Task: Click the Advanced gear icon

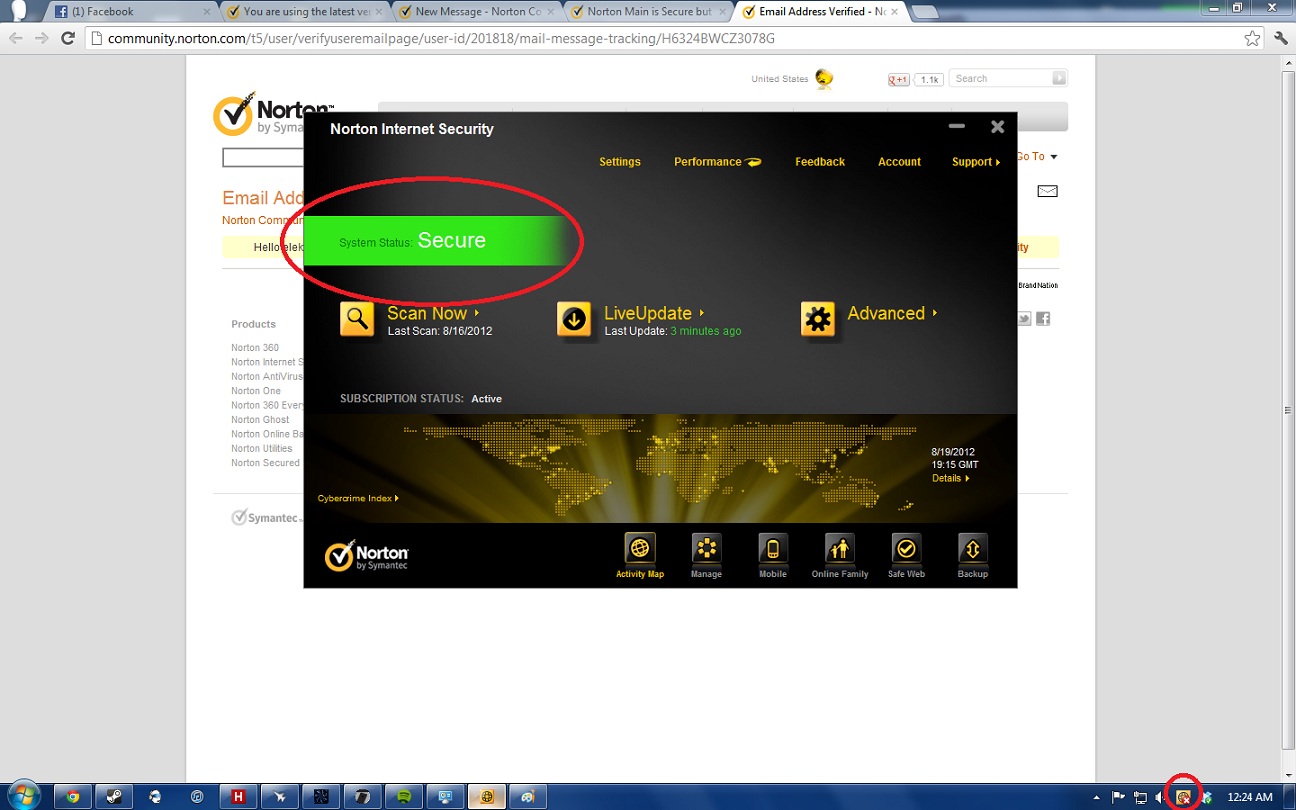Action: (818, 319)
